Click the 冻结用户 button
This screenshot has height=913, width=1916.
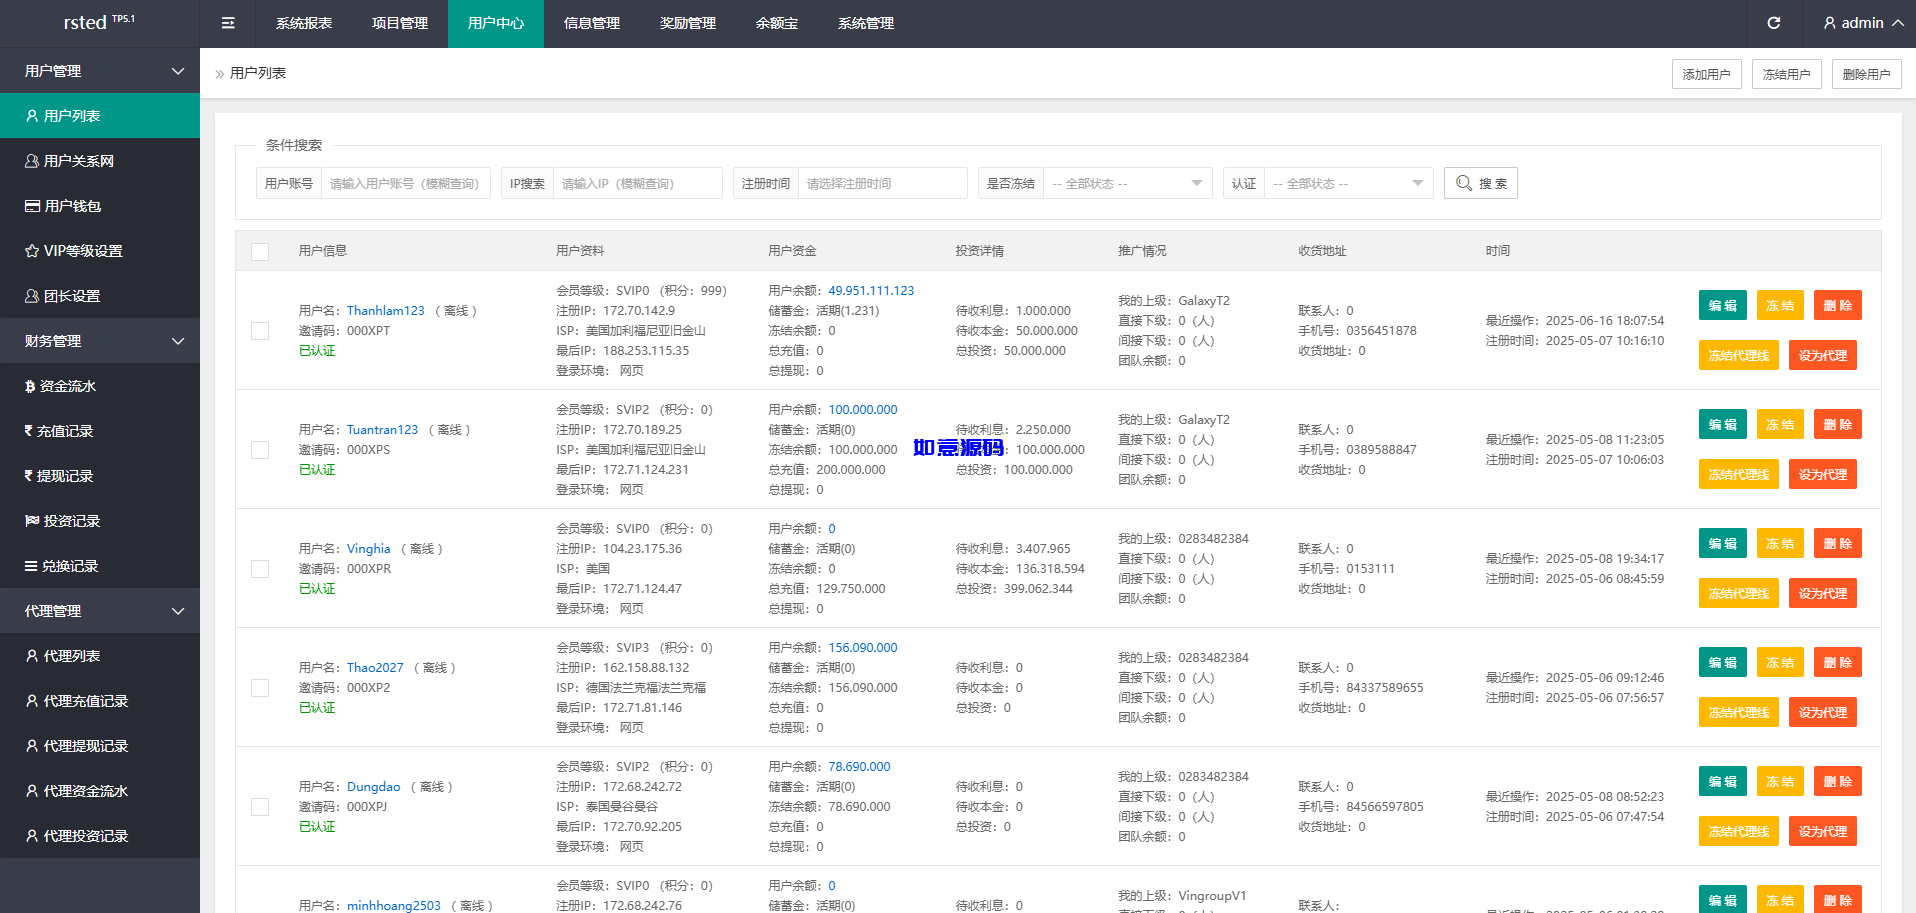[1787, 74]
